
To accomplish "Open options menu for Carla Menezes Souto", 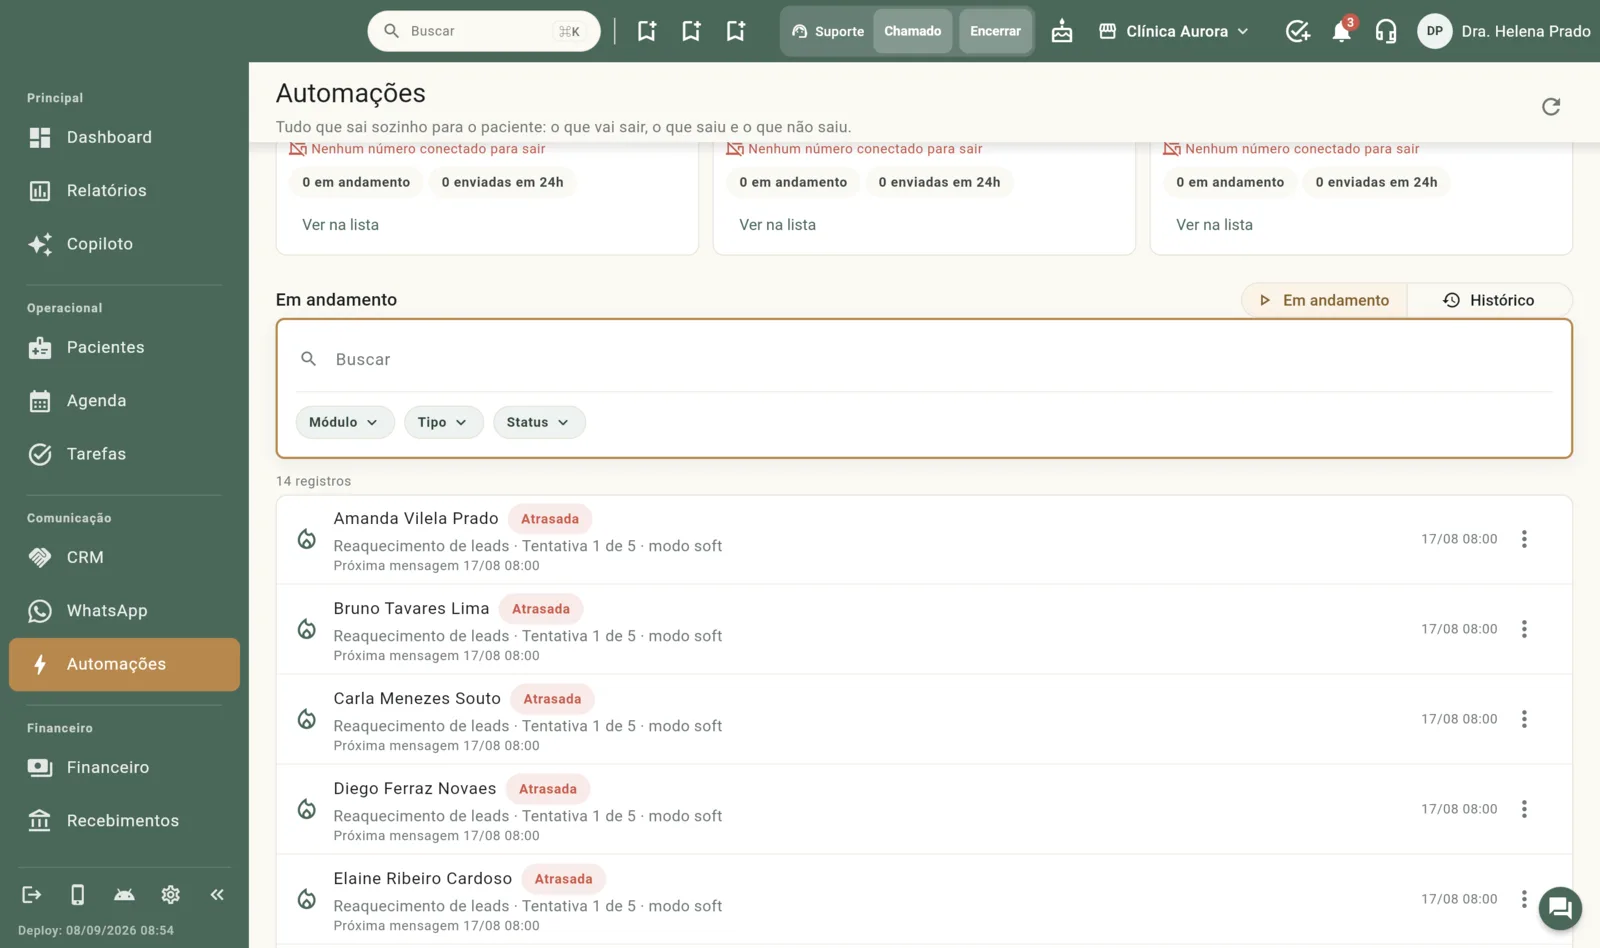I will point(1524,719).
